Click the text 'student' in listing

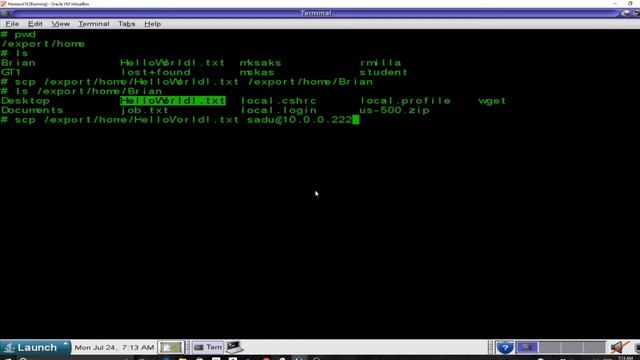click(383, 72)
